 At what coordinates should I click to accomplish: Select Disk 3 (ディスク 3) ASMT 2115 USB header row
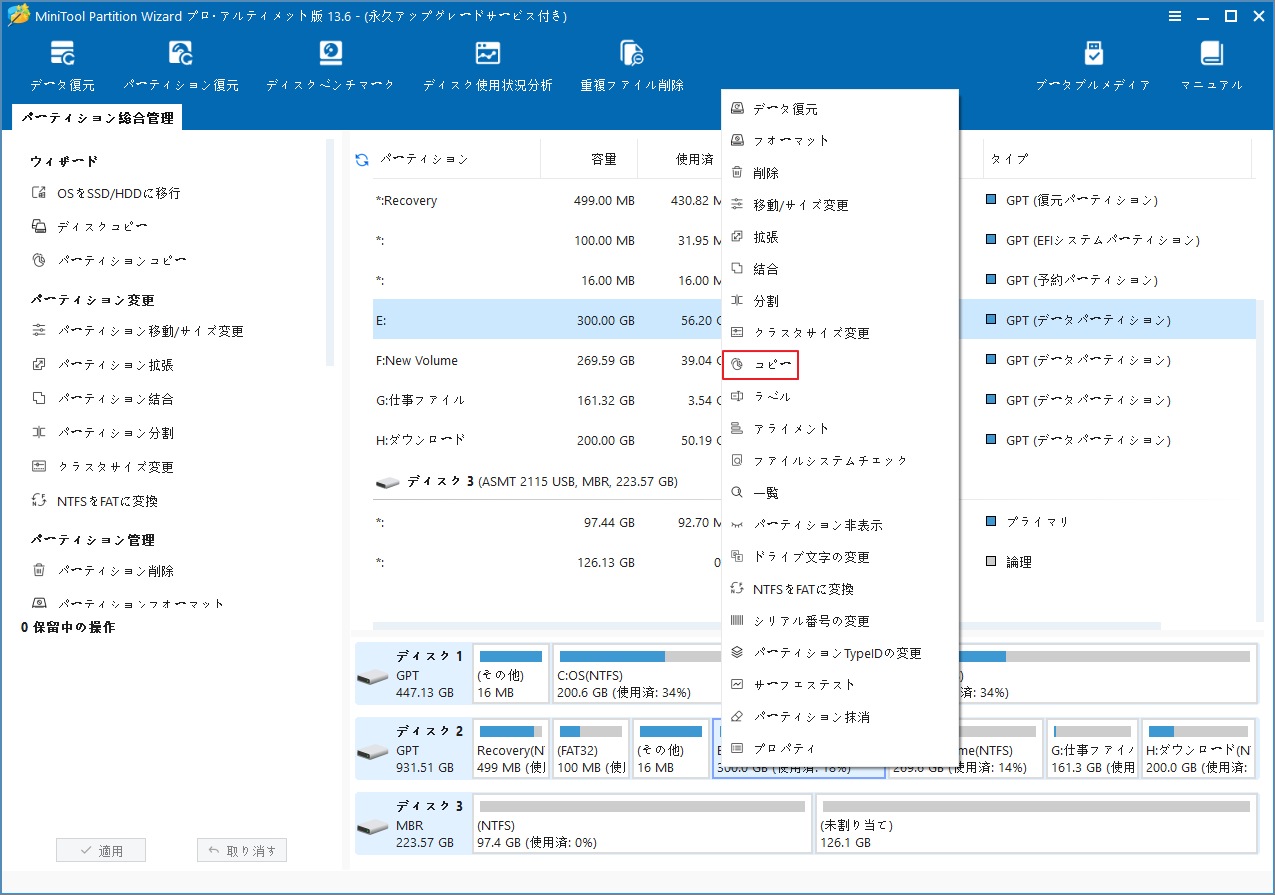[x=547, y=482]
